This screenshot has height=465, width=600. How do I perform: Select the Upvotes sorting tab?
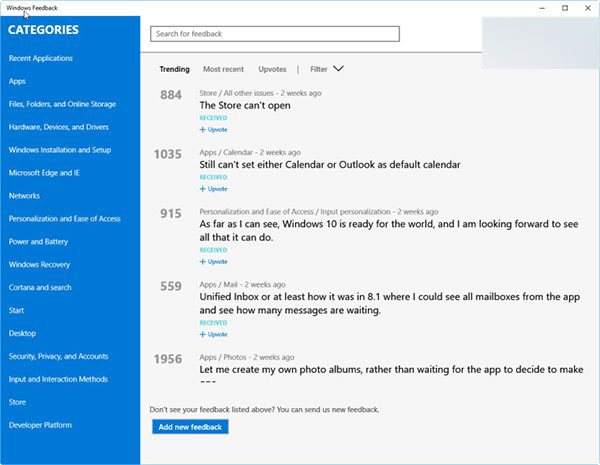[x=272, y=69]
